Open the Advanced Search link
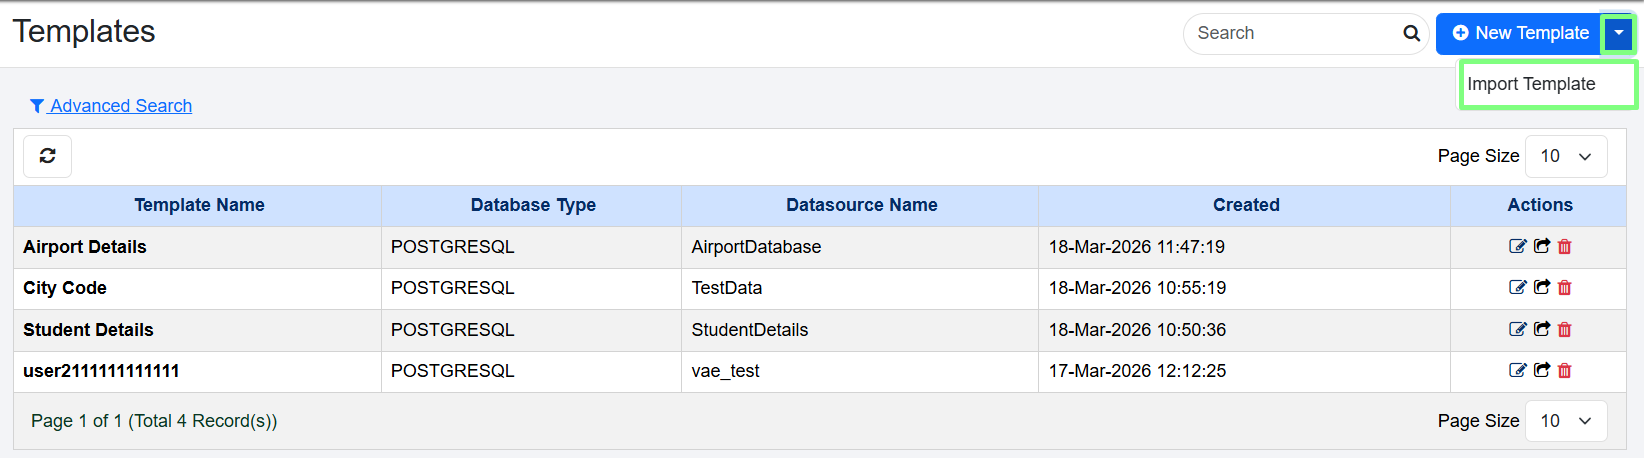This screenshot has height=458, width=1644. [111, 106]
